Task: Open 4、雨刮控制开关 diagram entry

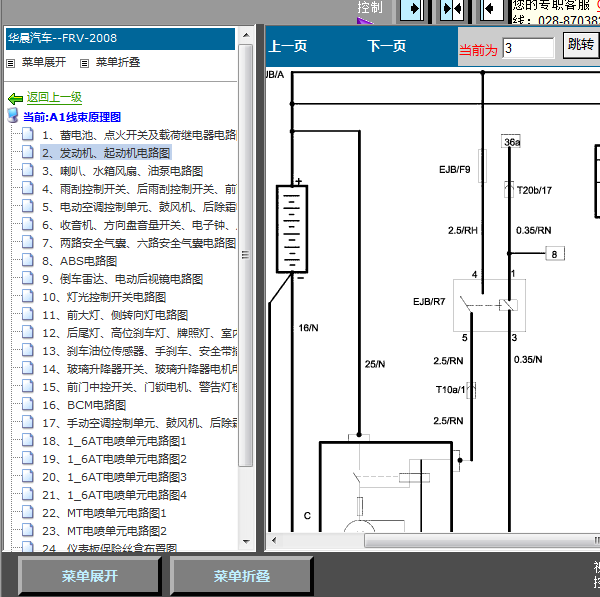Action: point(139,189)
